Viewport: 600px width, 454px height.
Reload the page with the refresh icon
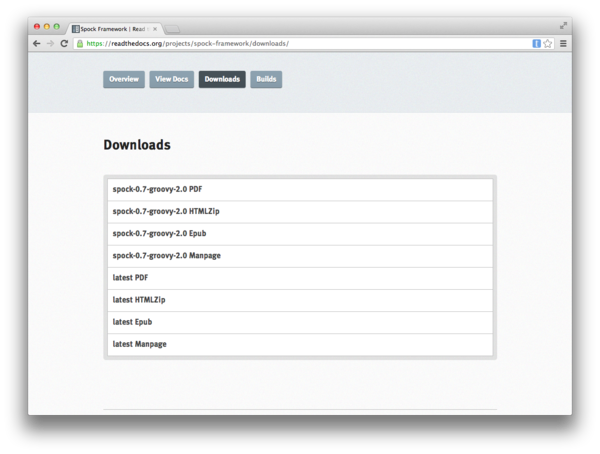pyautogui.click(x=64, y=44)
